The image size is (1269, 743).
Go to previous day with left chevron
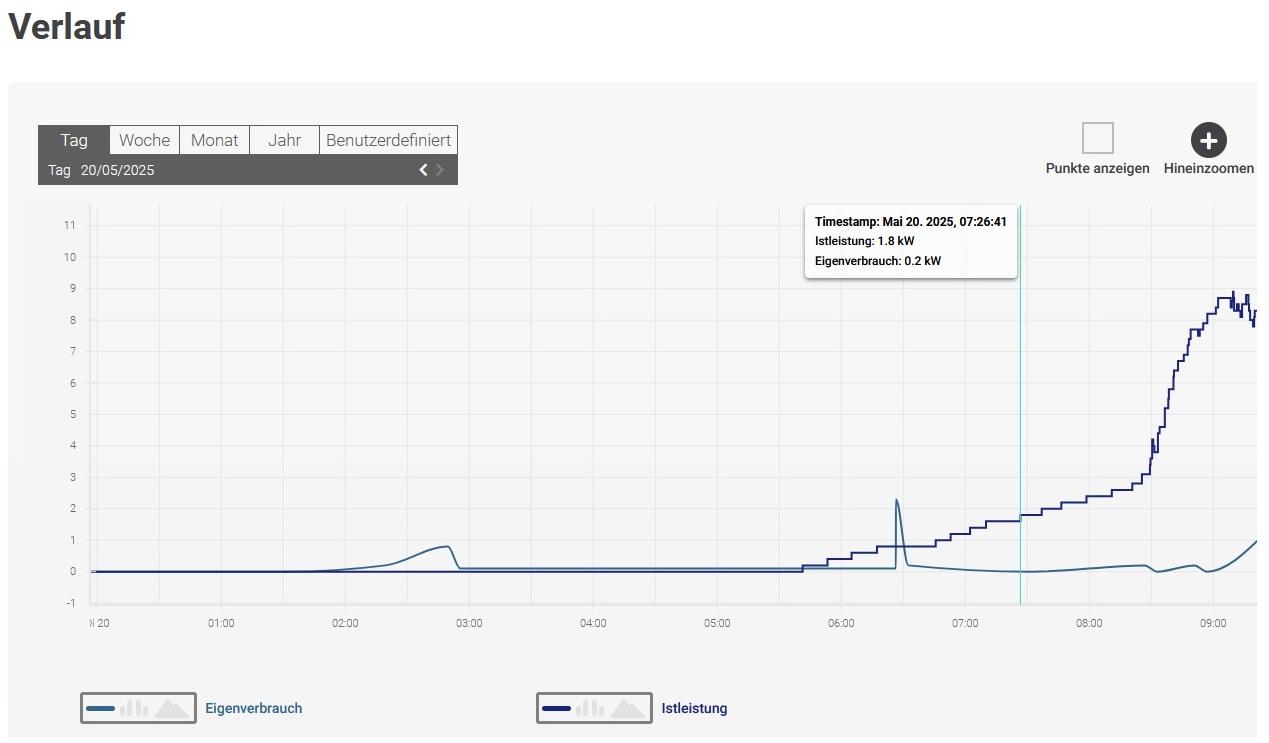click(x=423, y=170)
